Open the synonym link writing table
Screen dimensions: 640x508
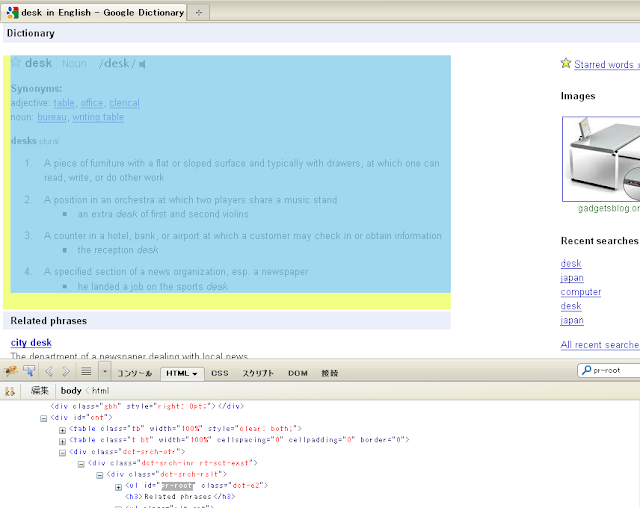pyautogui.click(x=98, y=117)
